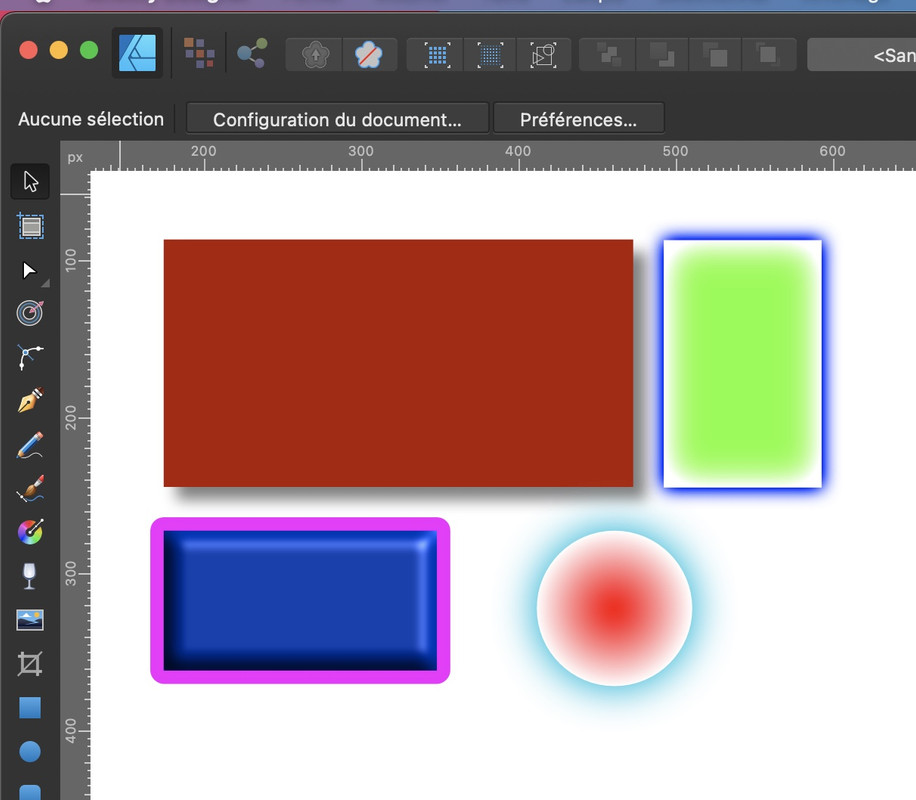Select the Transparency wine glass tool
916x800 pixels.
(29, 576)
